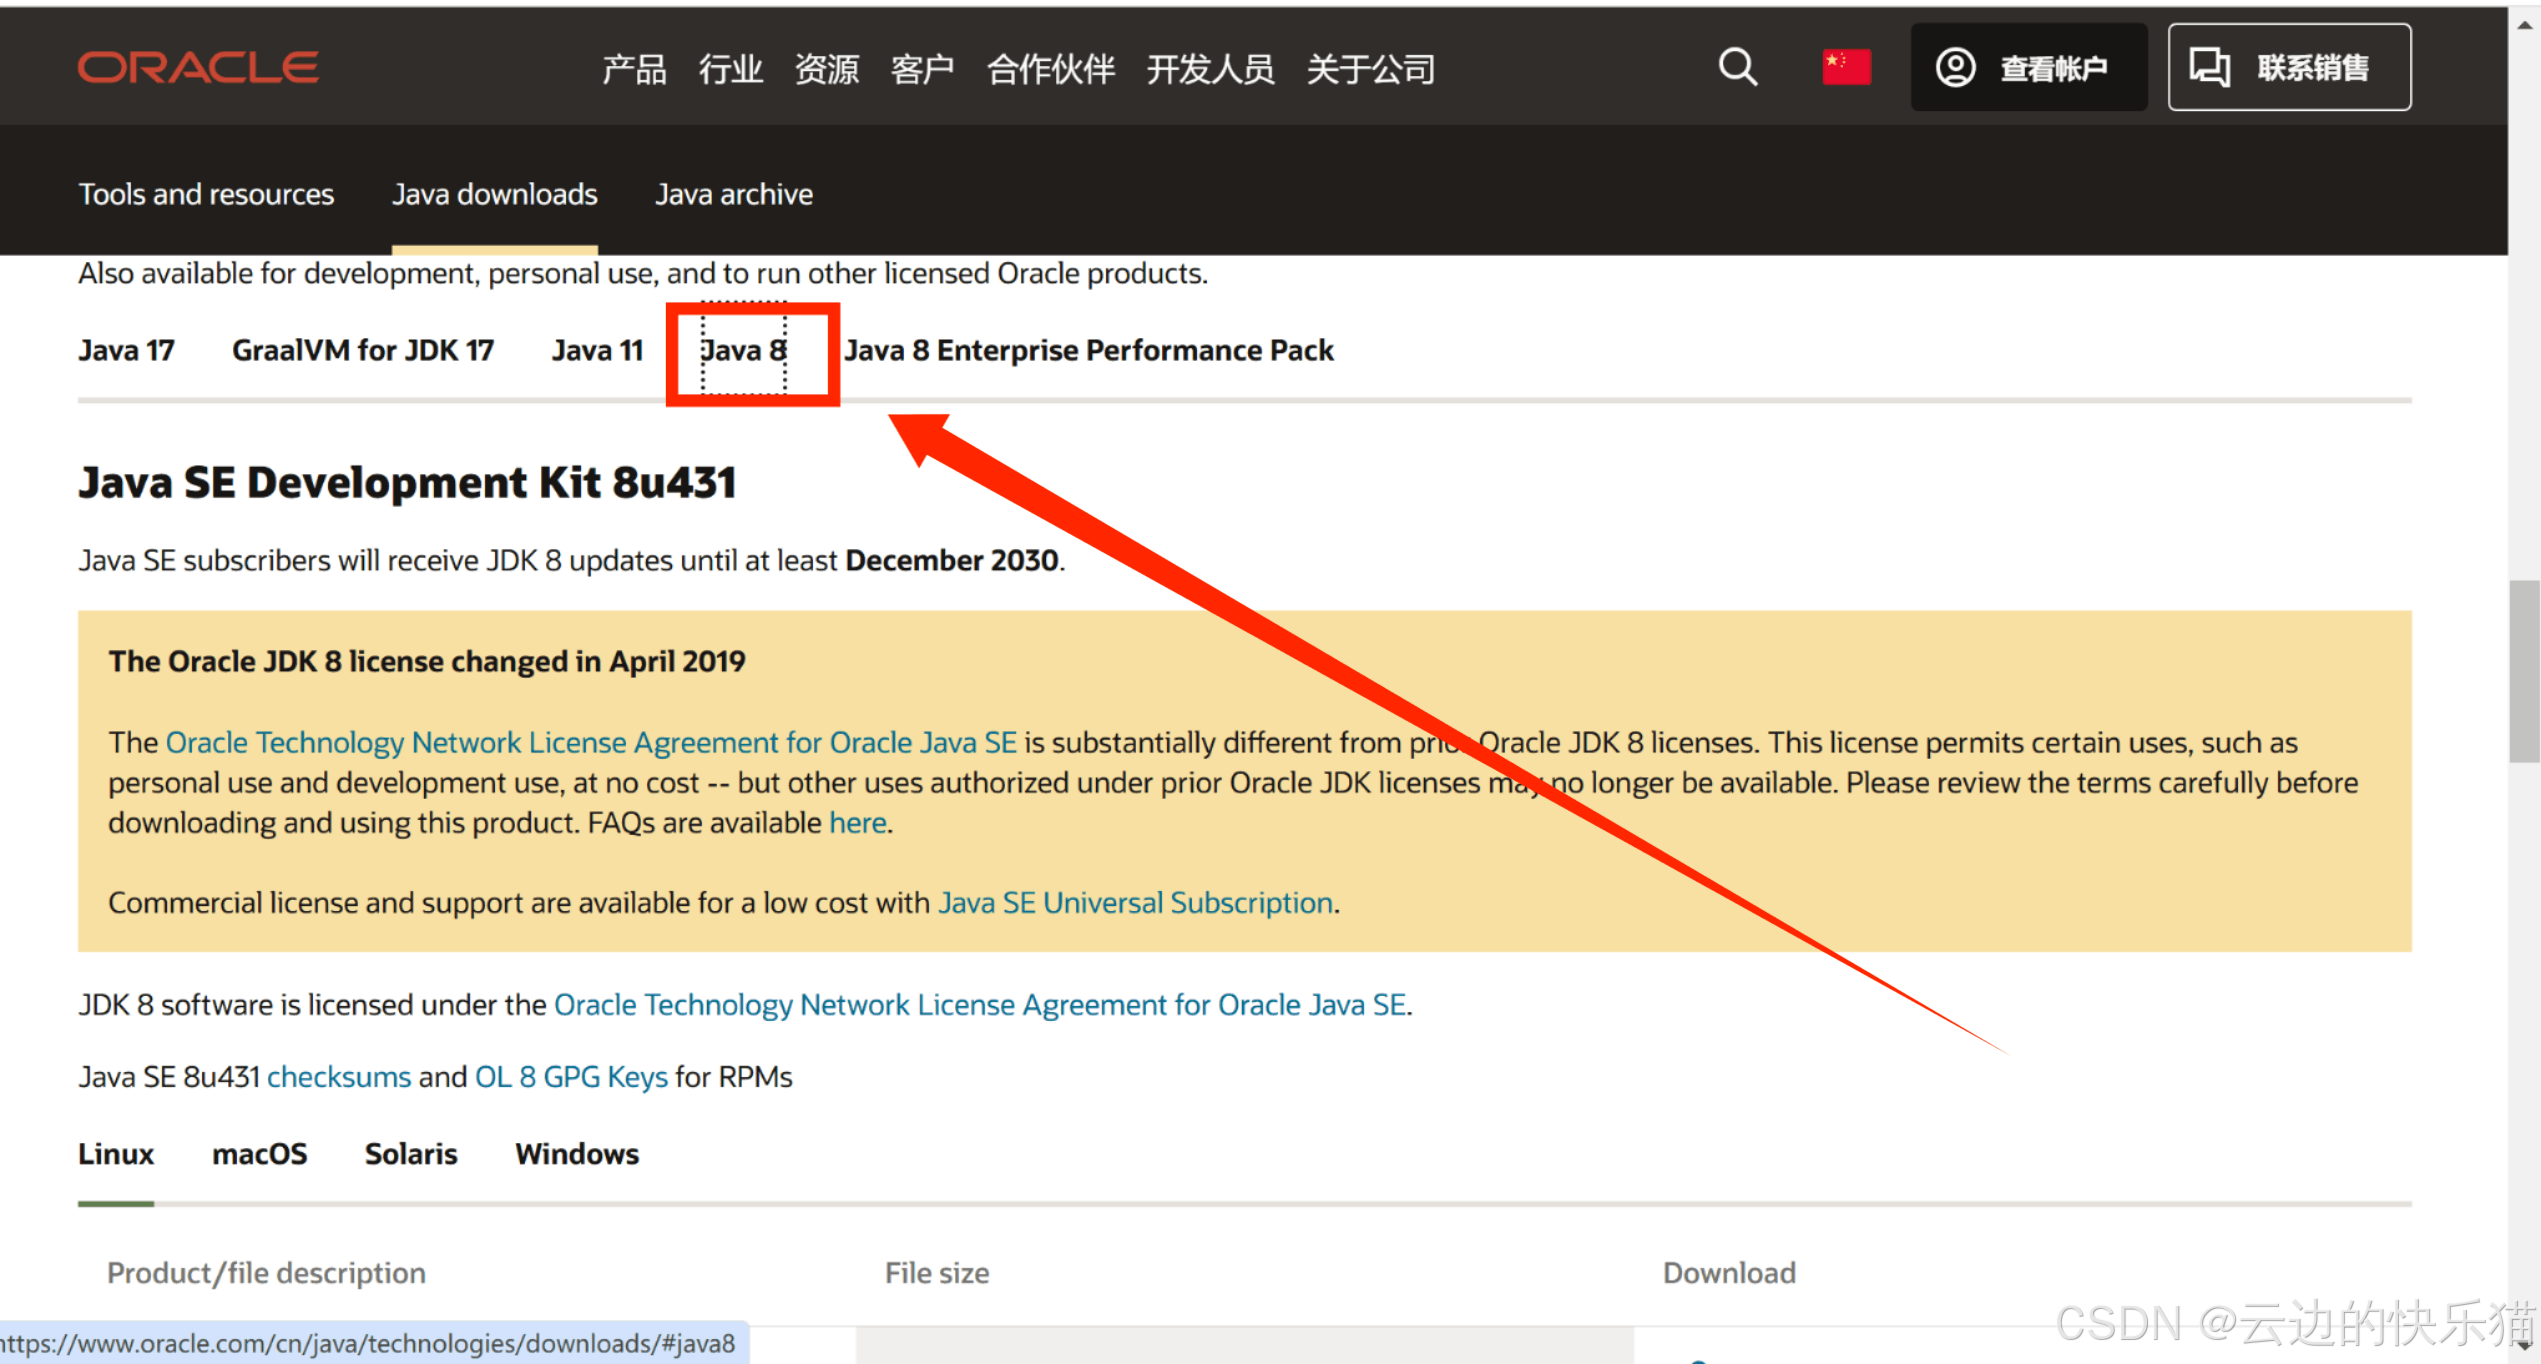The image size is (2541, 1364).
Task: Open the 客户 menu
Action: (x=922, y=68)
